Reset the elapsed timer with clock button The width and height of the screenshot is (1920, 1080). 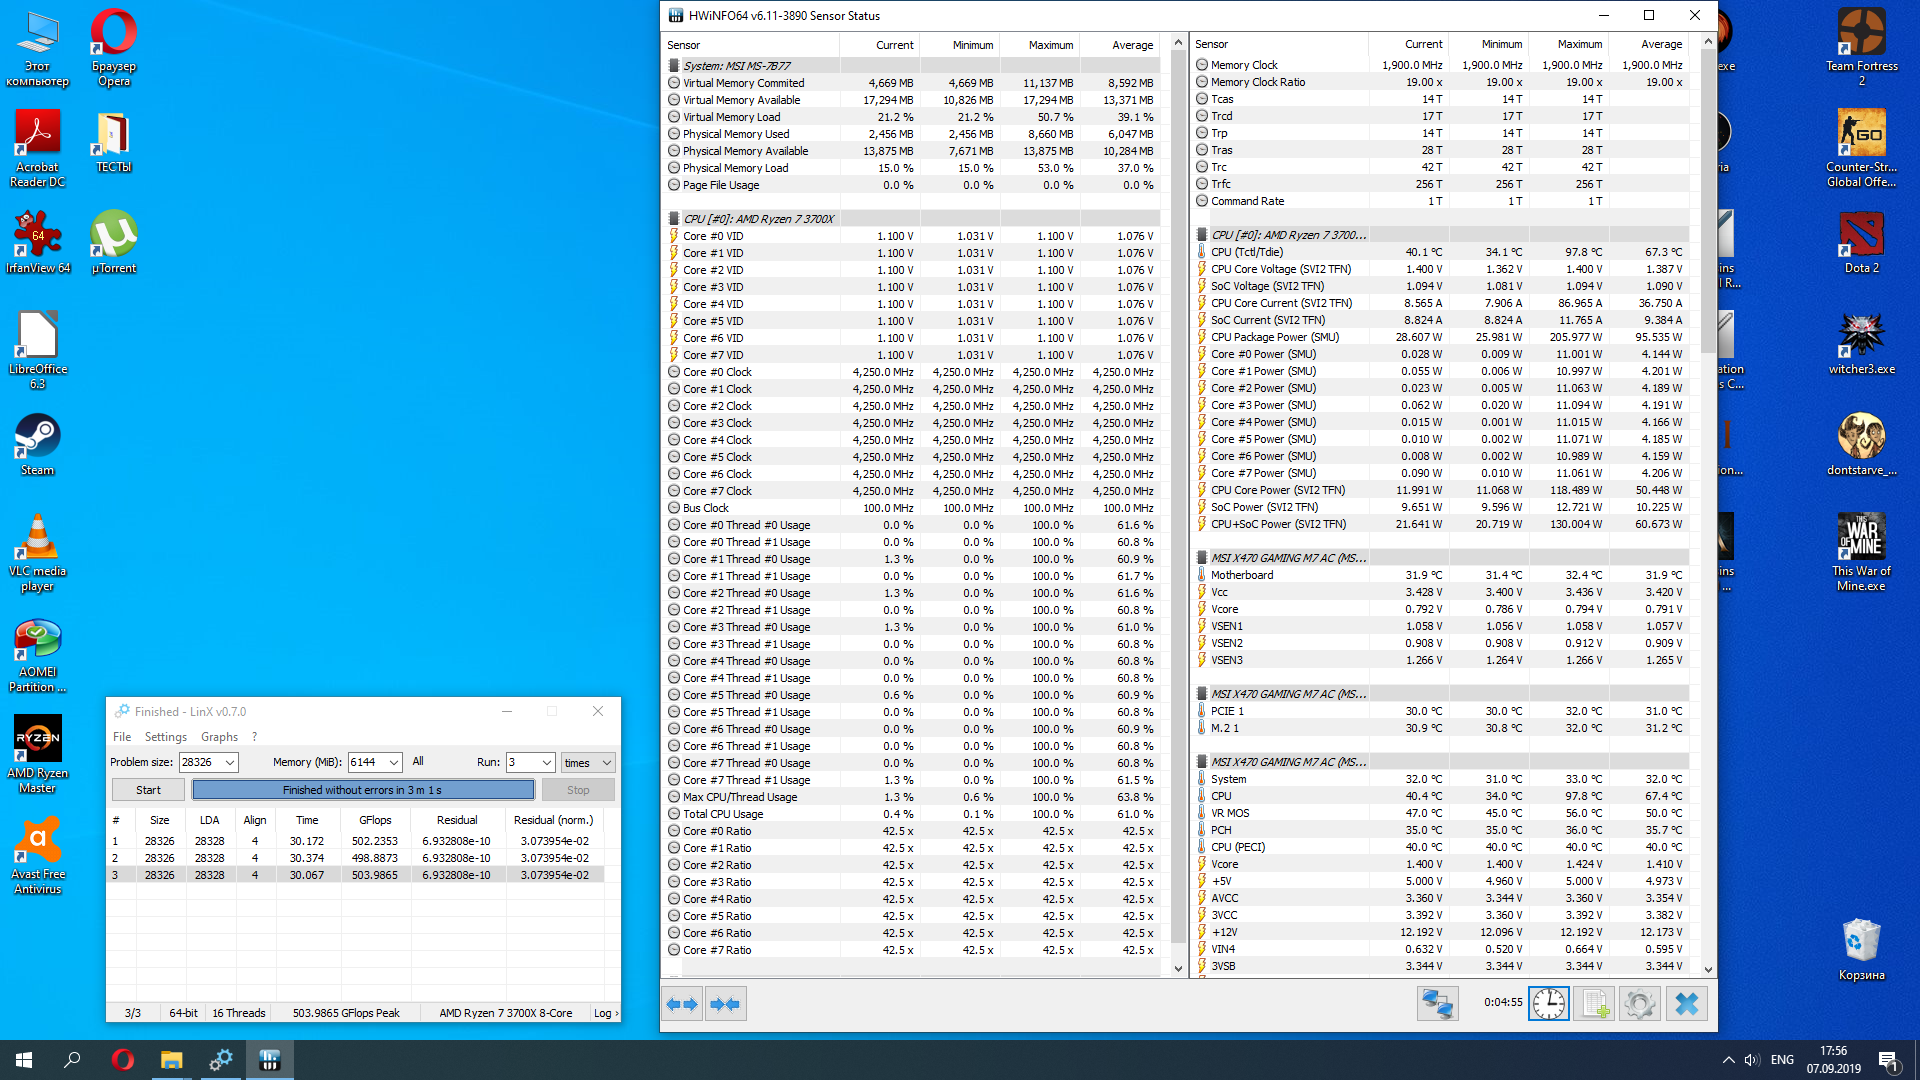click(x=1548, y=1004)
